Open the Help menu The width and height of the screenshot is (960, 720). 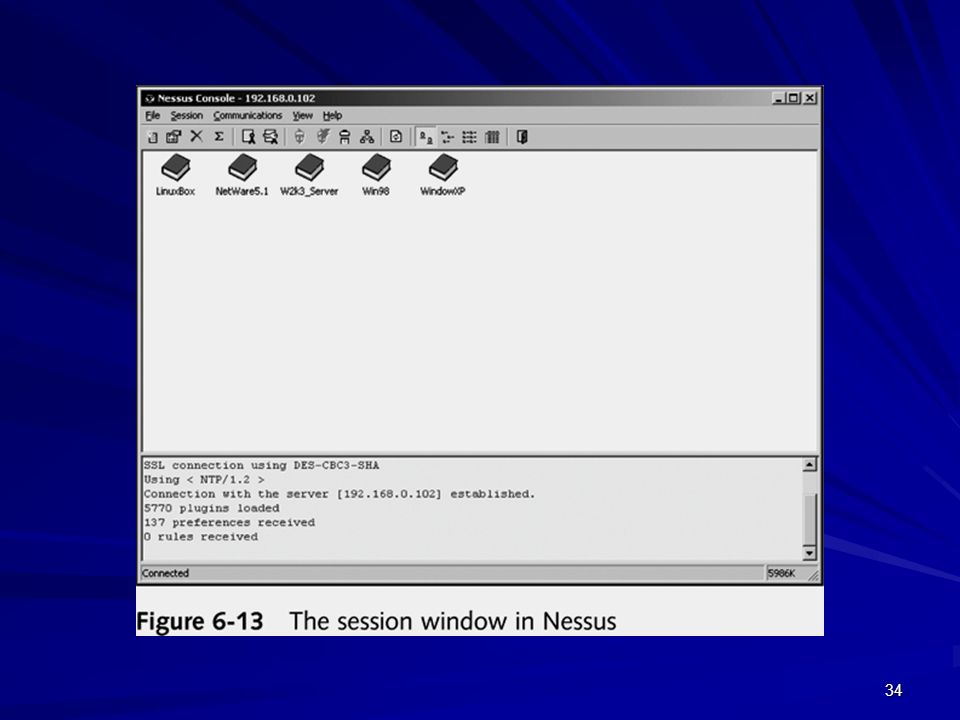(332, 115)
